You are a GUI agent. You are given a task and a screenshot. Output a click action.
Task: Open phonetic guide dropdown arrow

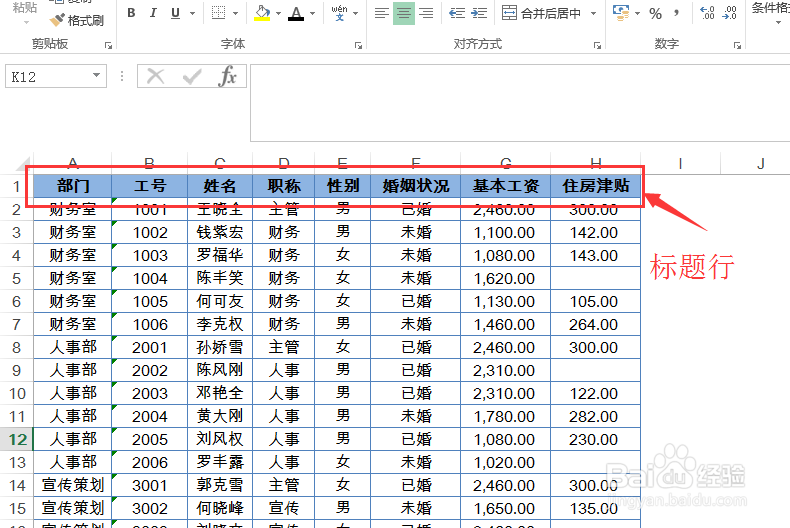point(356,14)
